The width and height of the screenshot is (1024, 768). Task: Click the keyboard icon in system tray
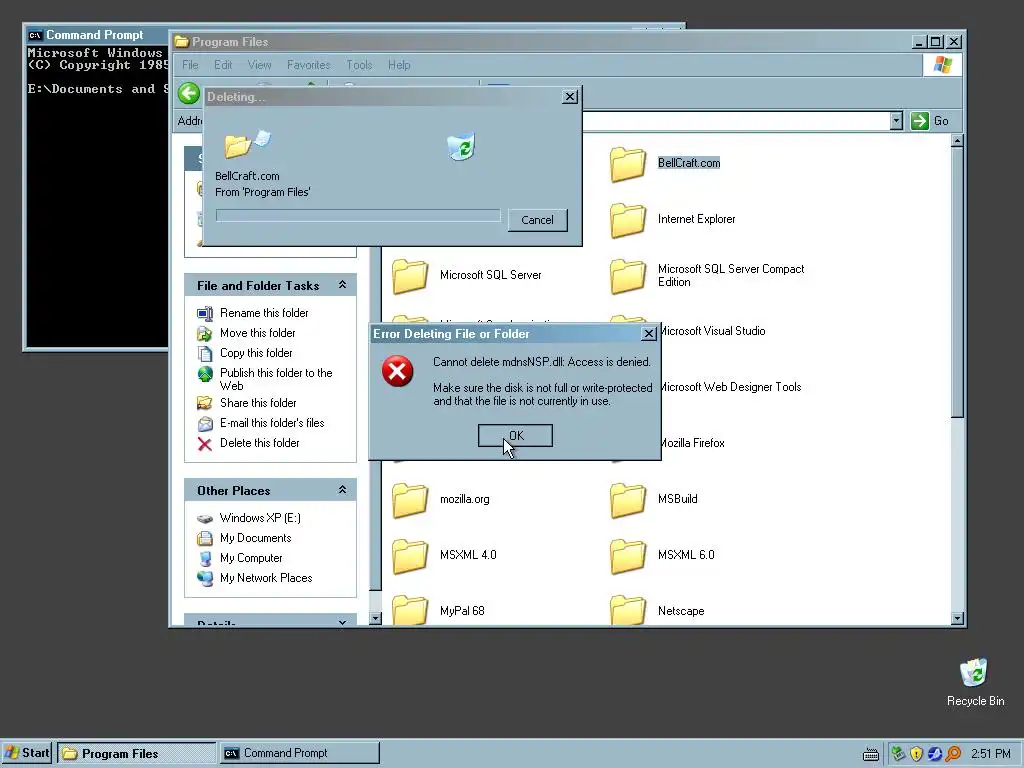coord(871,754)
